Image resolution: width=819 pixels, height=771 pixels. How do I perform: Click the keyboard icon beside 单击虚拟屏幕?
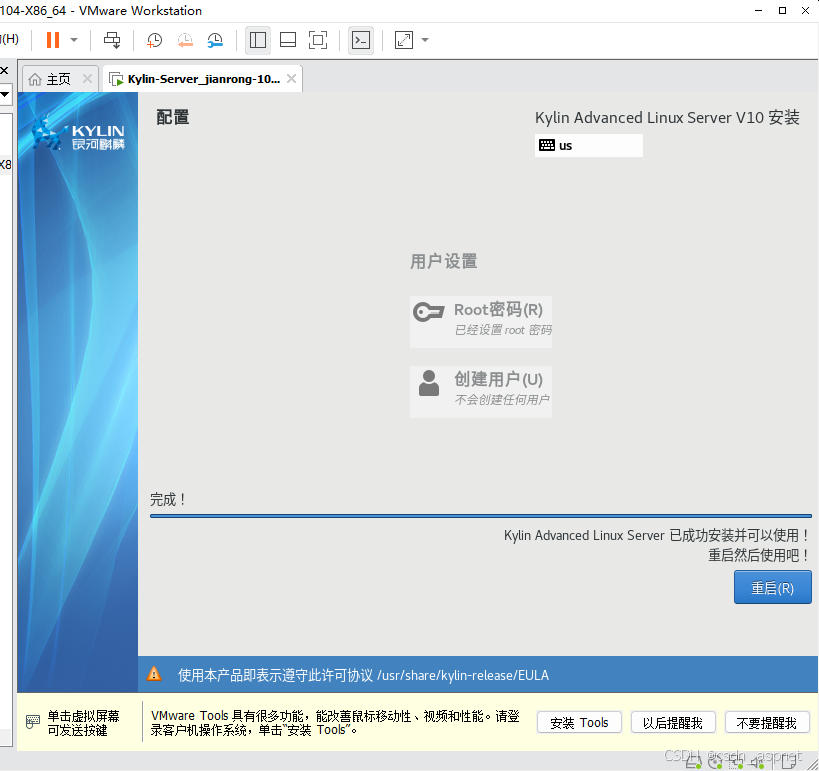tap(33, 722)
